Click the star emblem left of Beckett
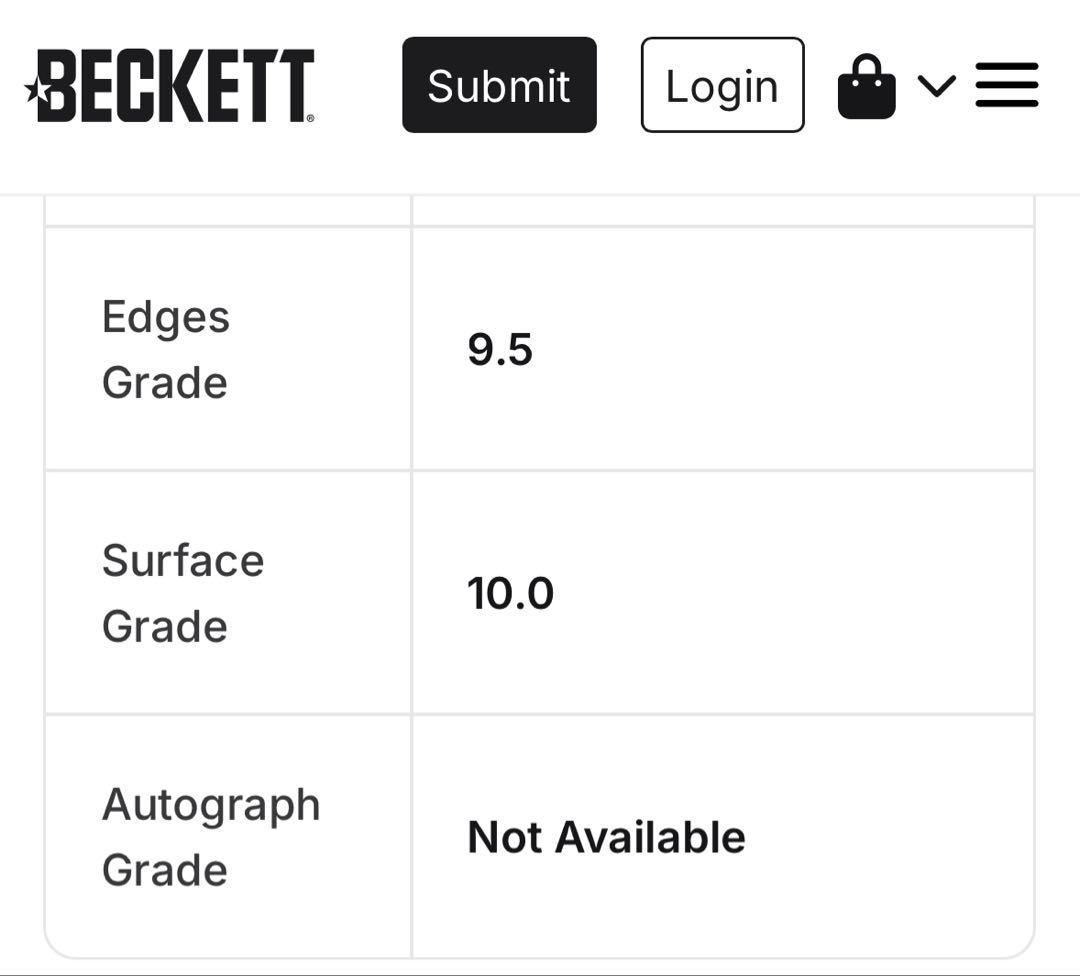The width and height of the screenshot is (1080, 976). 35,91
